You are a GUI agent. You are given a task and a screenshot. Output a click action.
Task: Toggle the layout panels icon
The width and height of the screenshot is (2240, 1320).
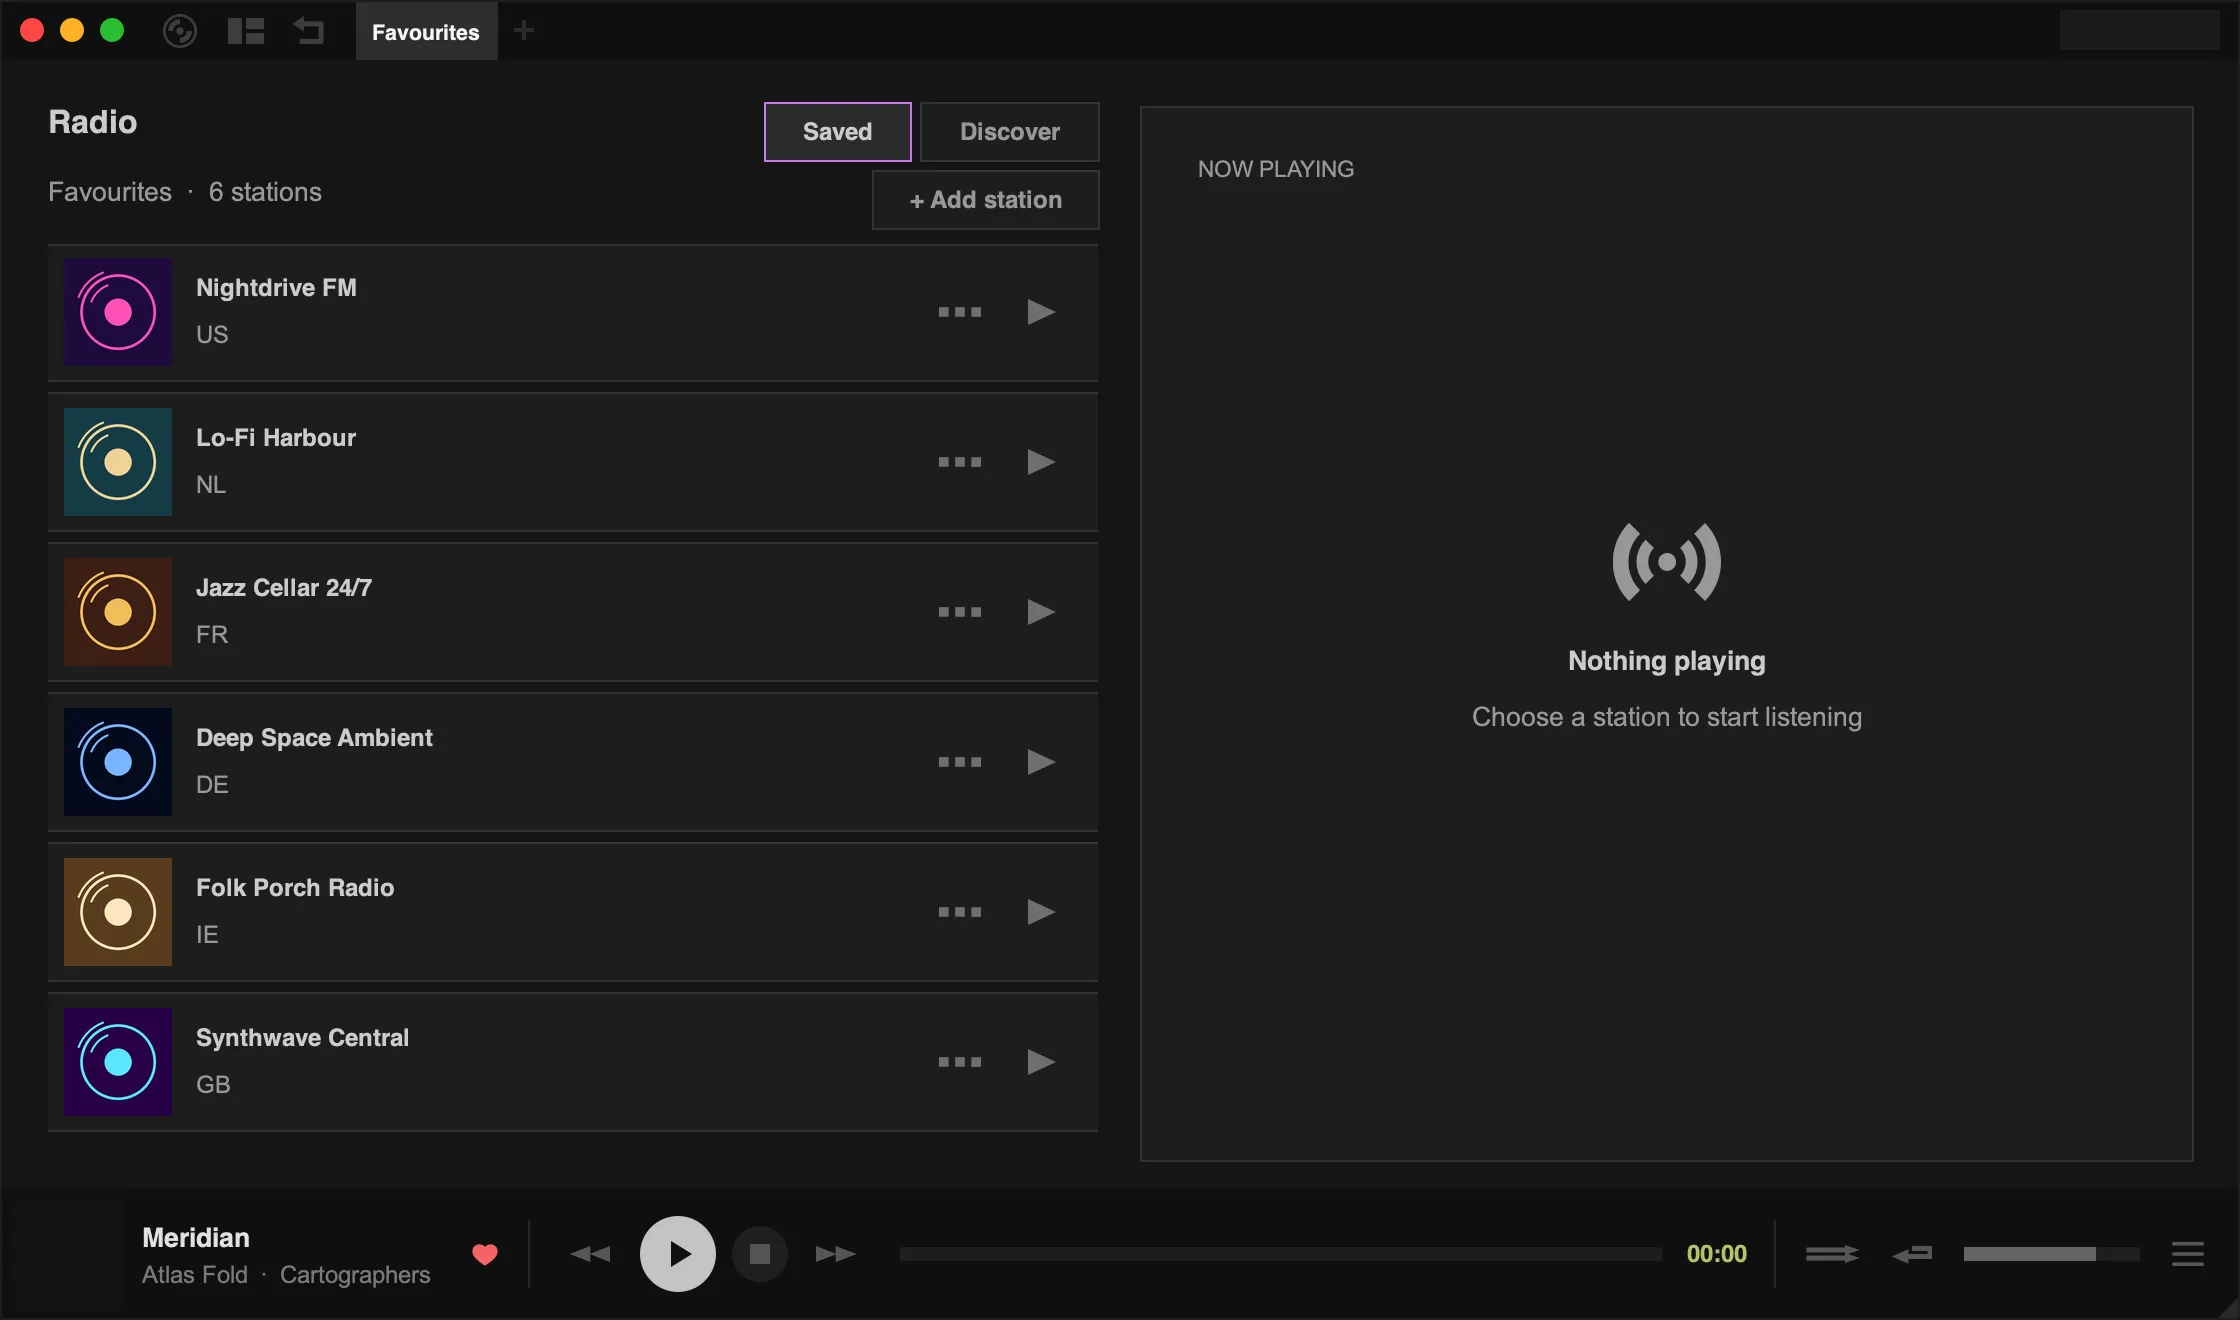[246, 32]
